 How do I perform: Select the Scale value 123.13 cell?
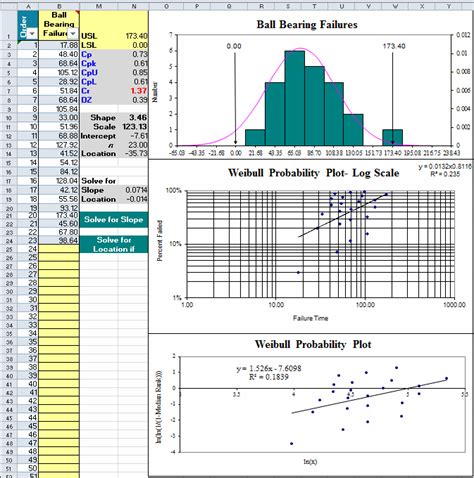(133, 127)
